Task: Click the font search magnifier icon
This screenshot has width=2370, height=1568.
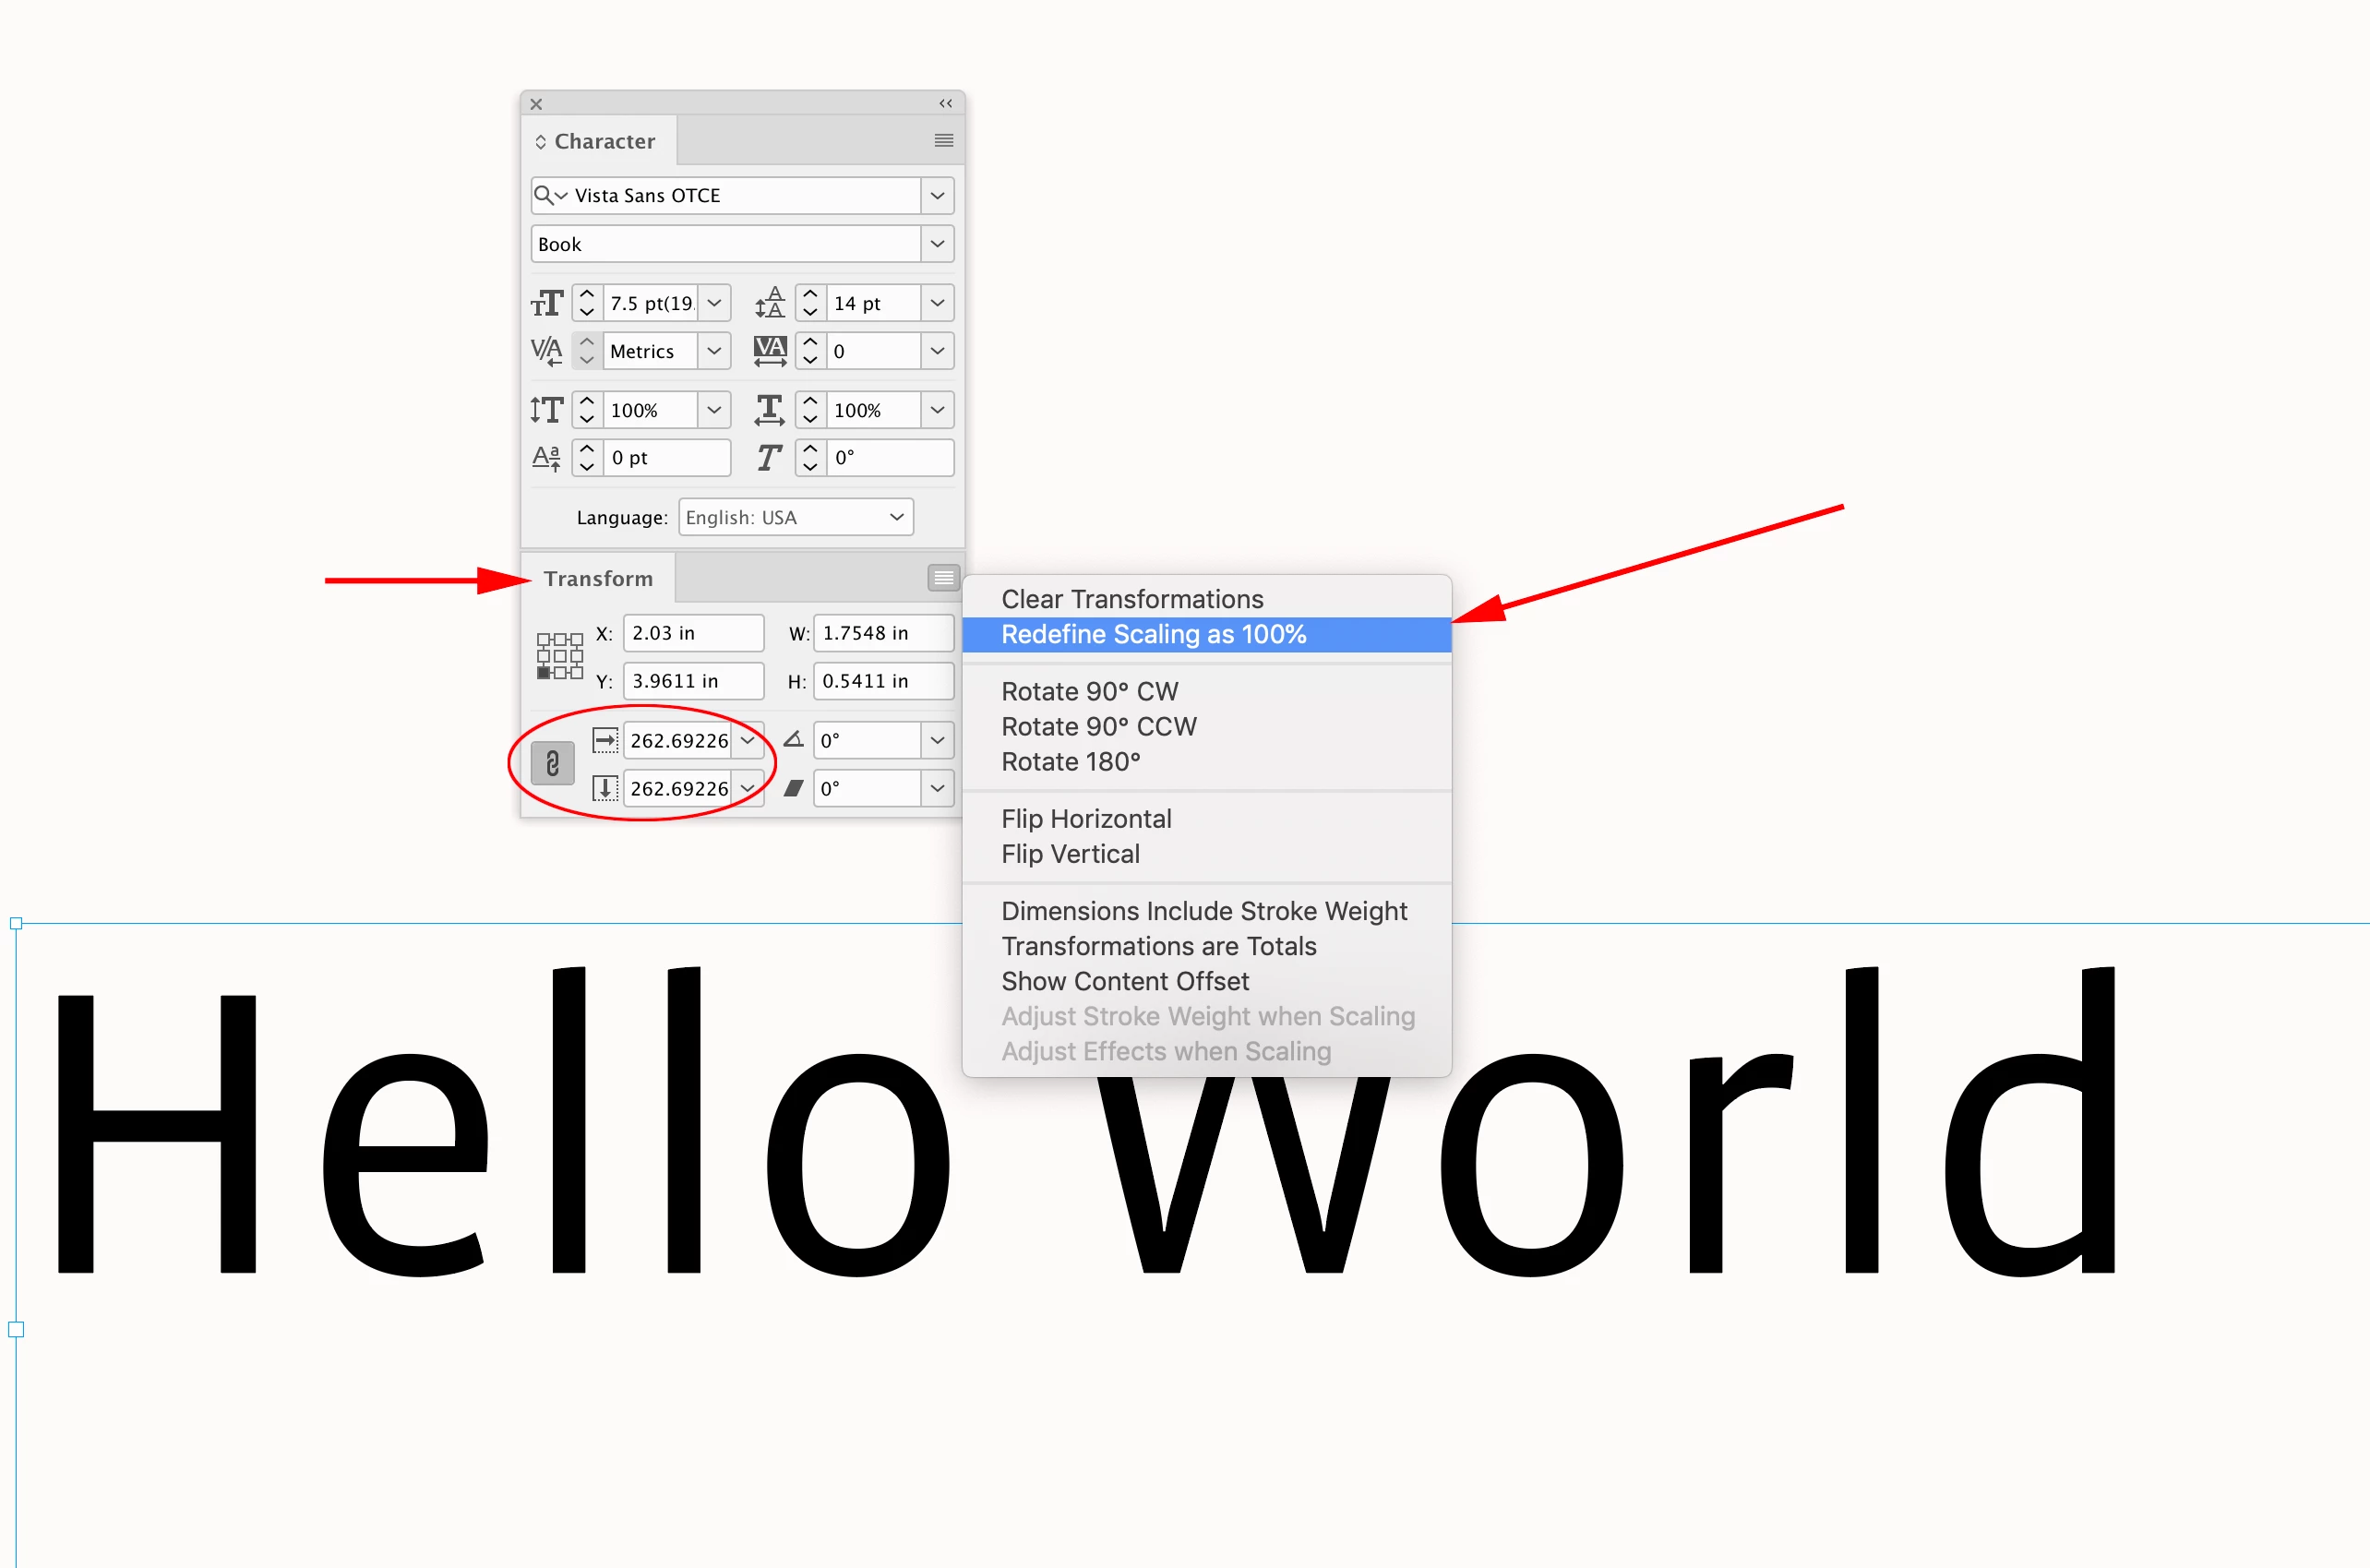Action: click(543, 195)
